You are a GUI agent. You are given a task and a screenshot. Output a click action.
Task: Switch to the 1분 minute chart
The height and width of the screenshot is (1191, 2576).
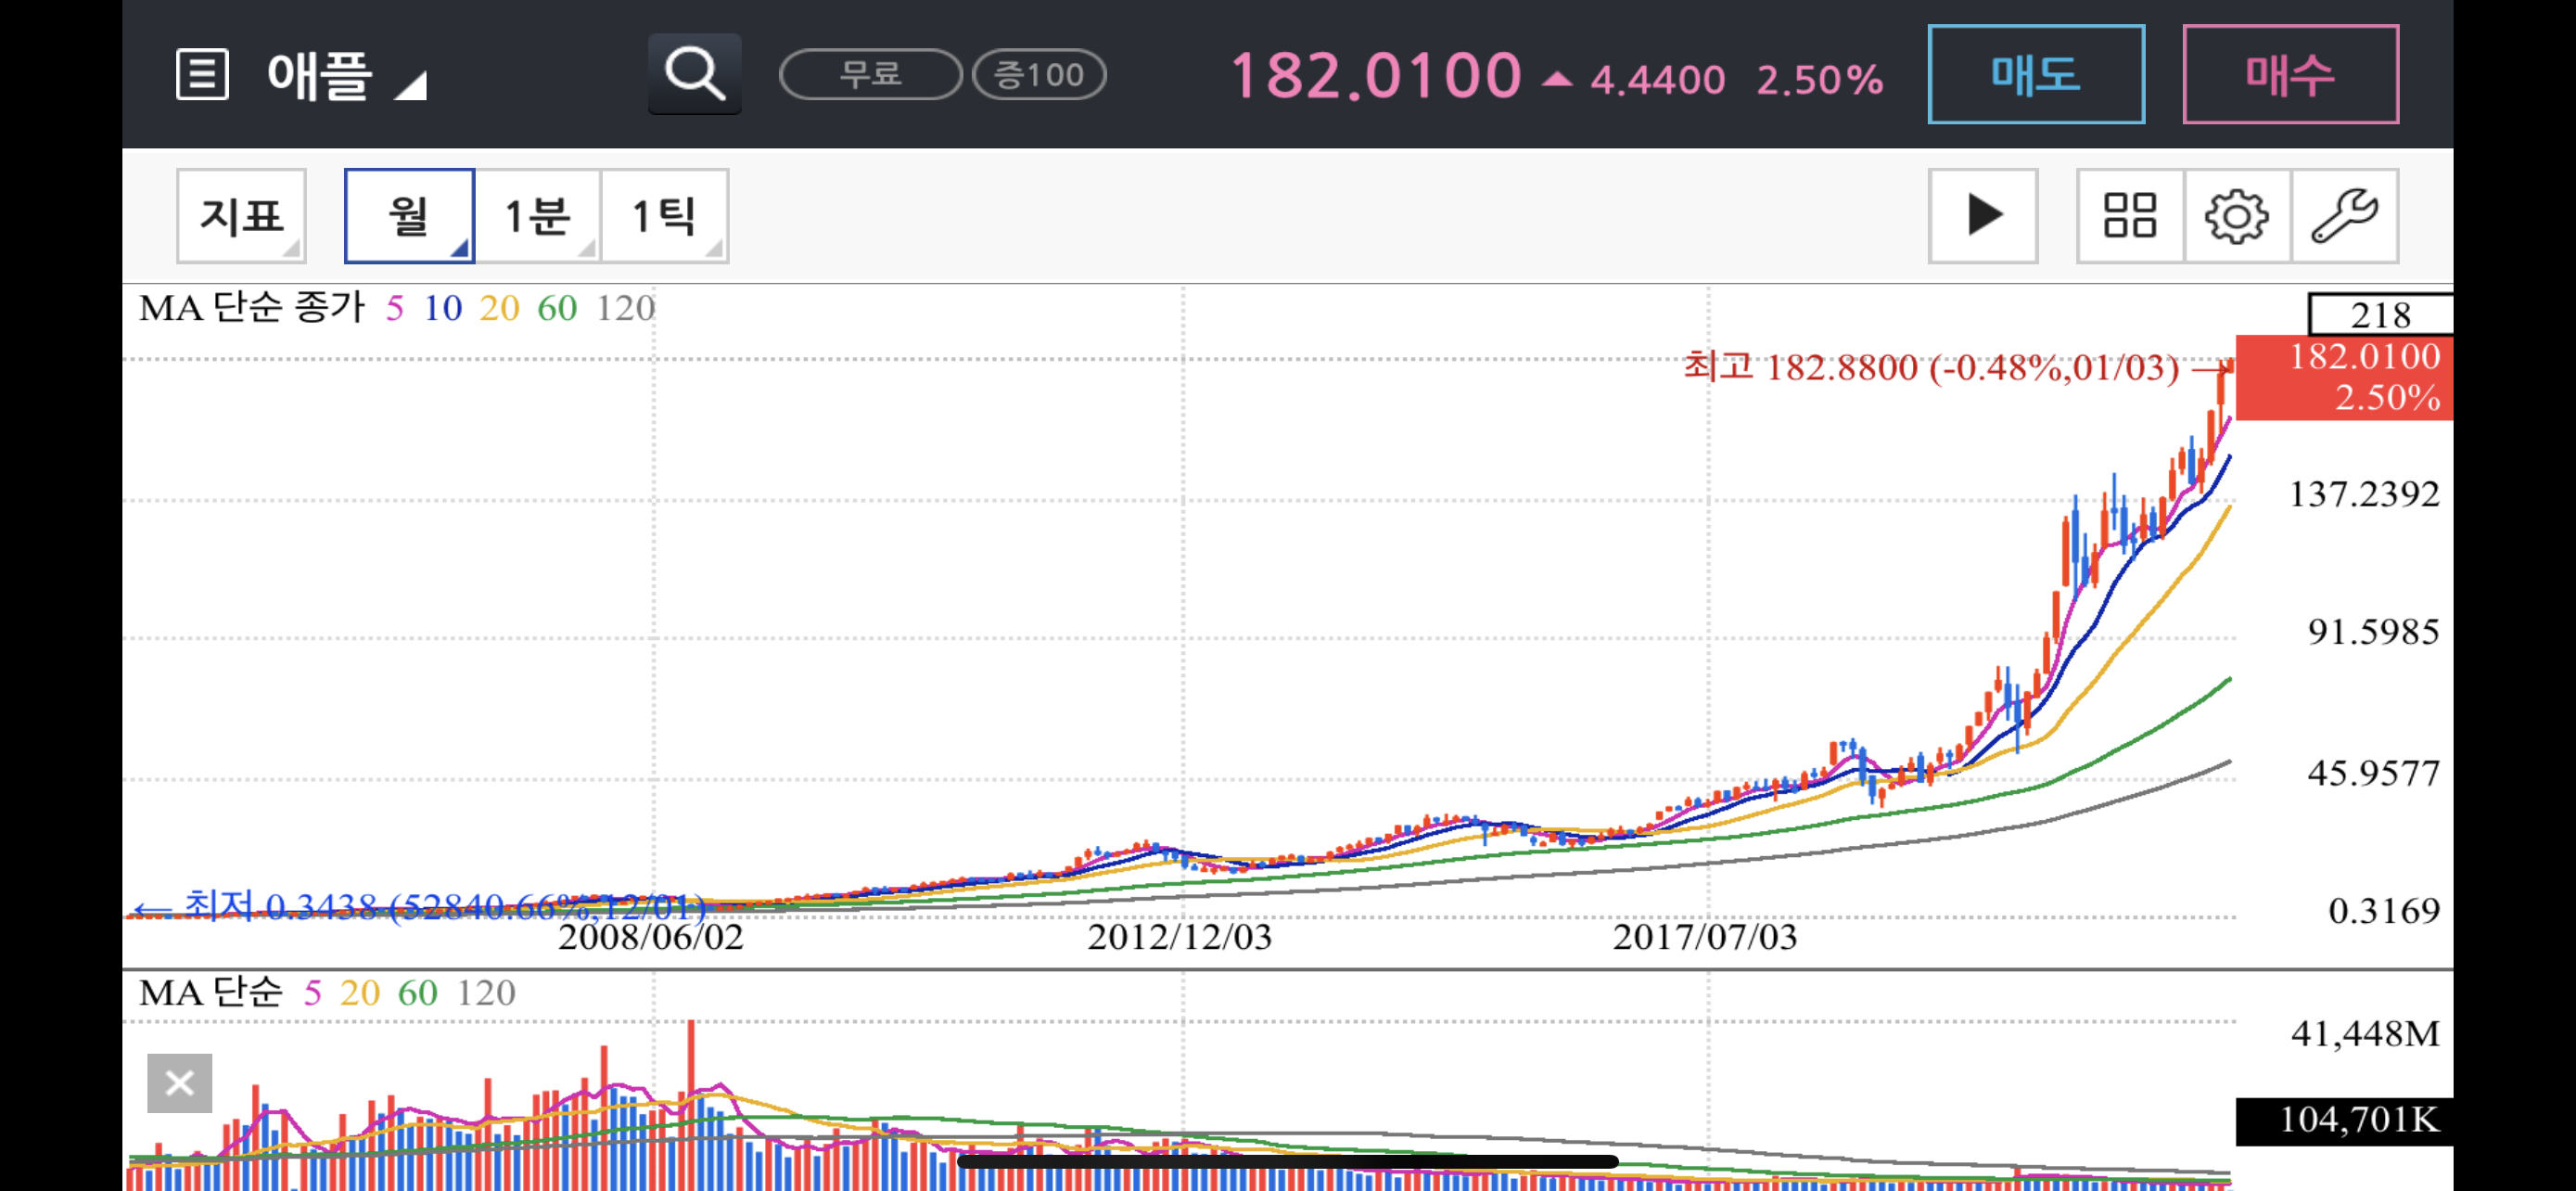coord(537,216)
